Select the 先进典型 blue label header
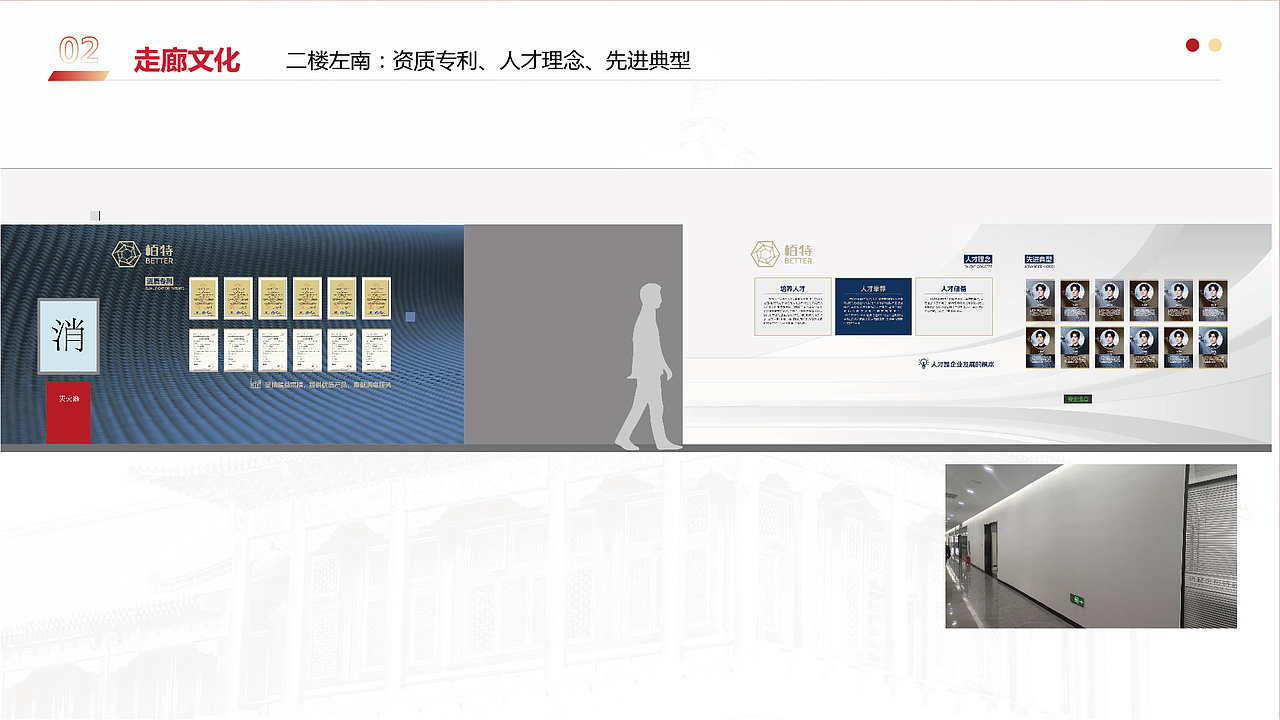The image size is (1280, 720). point(1040,259)
